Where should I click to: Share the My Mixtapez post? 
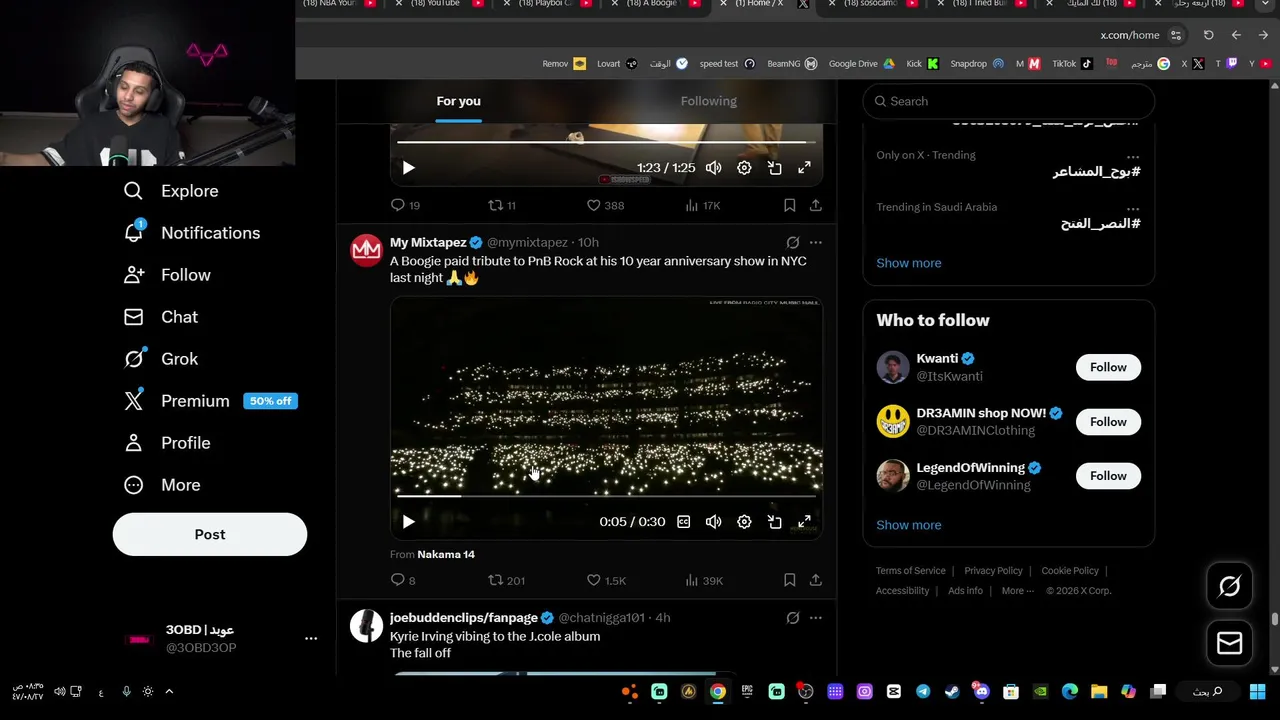point(816,580)
